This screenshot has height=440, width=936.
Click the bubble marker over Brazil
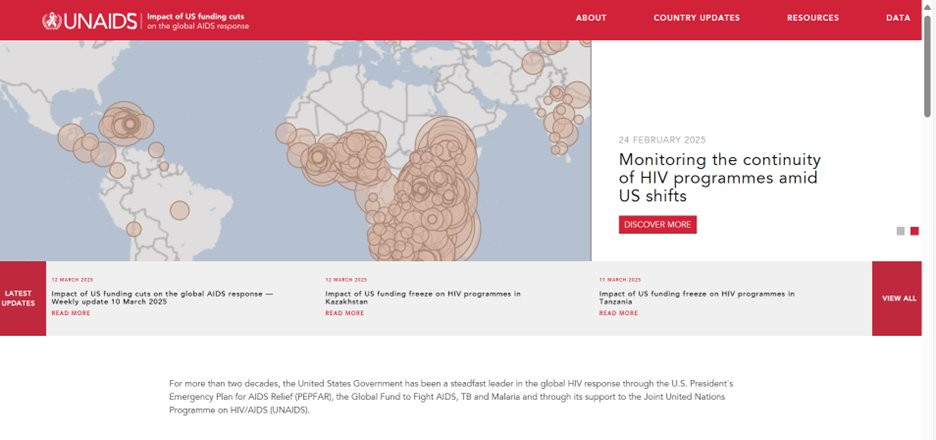tap(180, 210)
